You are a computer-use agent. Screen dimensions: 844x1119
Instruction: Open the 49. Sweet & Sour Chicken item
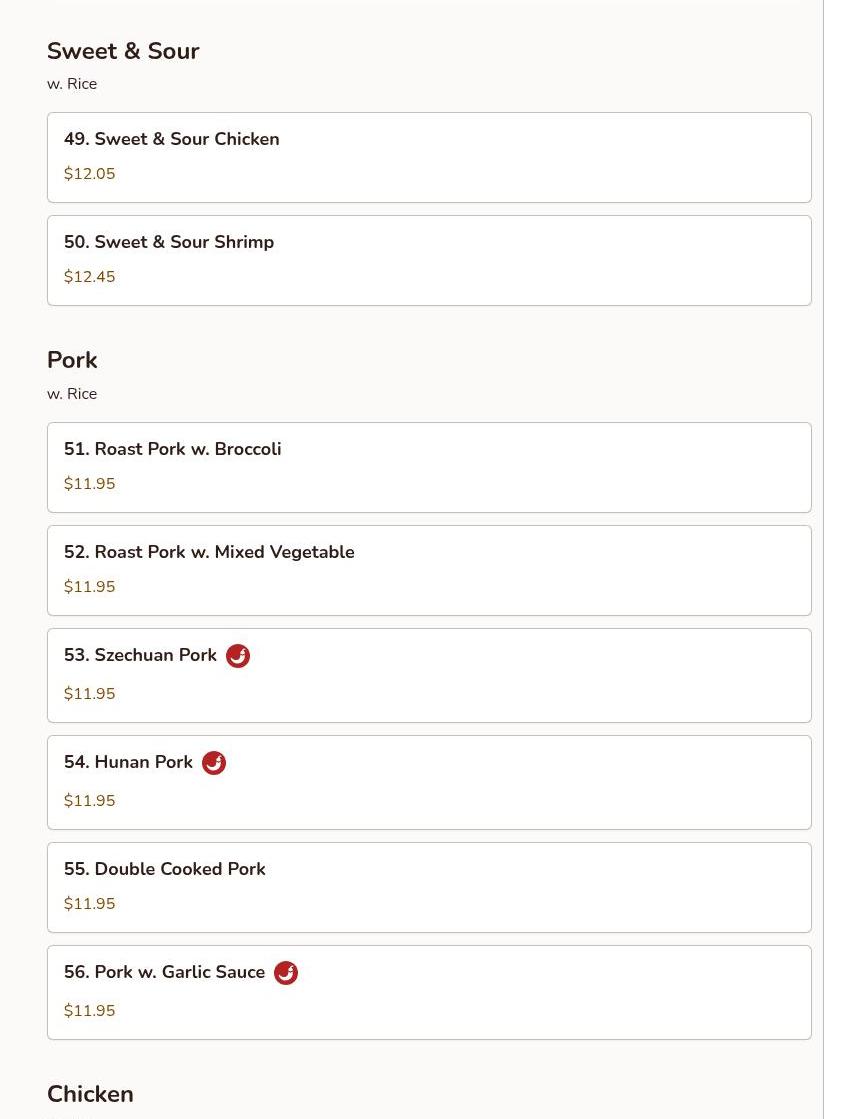429,158
